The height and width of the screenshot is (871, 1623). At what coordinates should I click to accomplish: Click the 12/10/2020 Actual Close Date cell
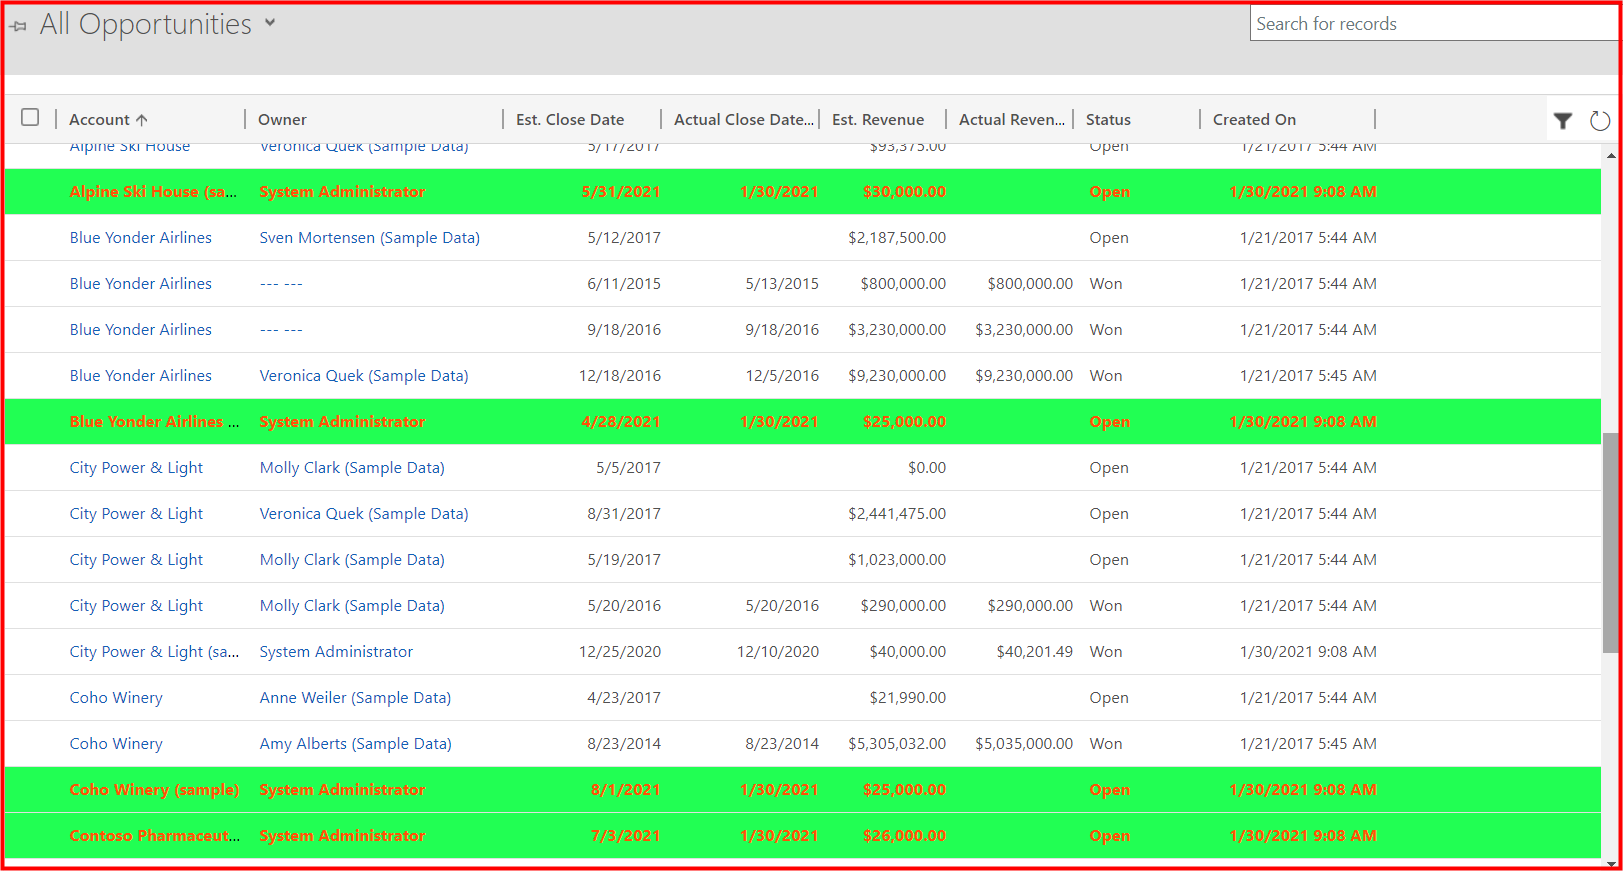click(x=778, y=651)
